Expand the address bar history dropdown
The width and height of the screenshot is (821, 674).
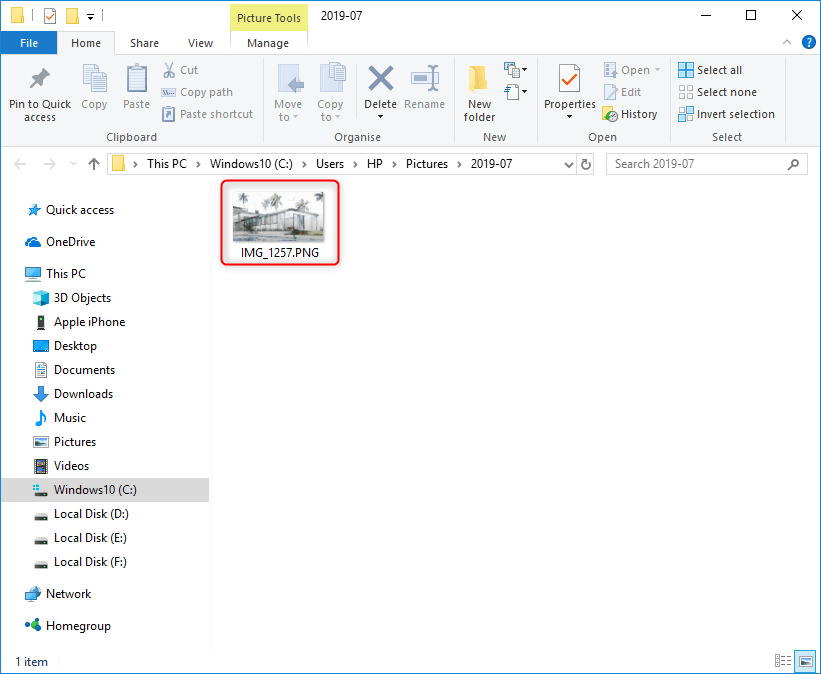pos(567,164)
